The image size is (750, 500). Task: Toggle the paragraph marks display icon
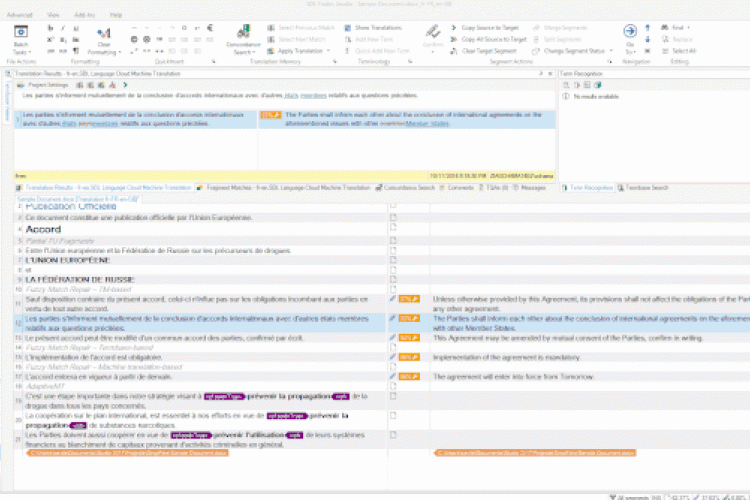tap(76, 51)
